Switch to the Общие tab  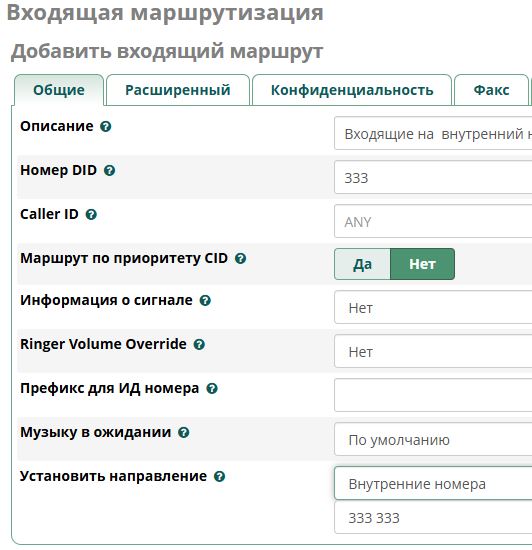point(59,90)
